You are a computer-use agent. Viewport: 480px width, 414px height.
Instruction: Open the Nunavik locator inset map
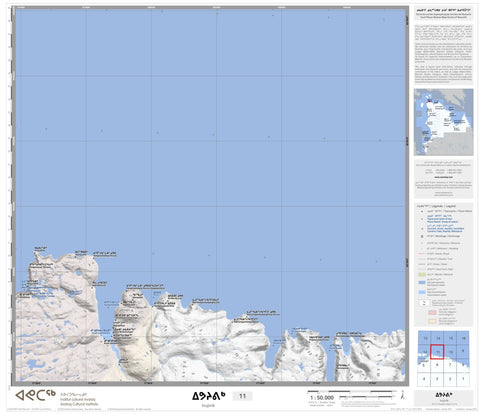(444, 122)
